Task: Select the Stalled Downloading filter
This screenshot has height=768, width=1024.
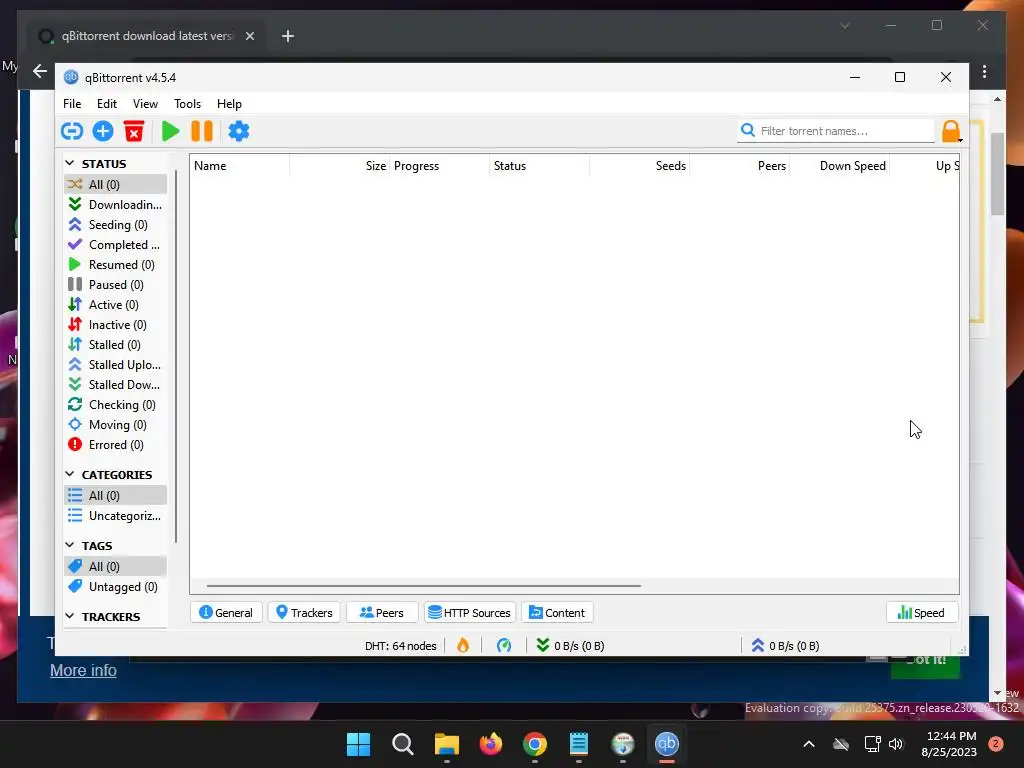Action: [116, 385]
